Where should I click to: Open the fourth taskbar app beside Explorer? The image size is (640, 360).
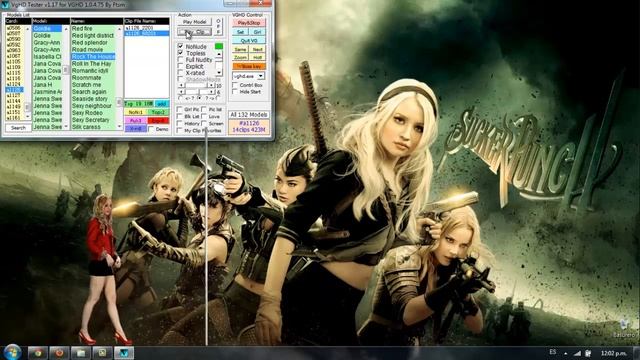pos(102,353)
